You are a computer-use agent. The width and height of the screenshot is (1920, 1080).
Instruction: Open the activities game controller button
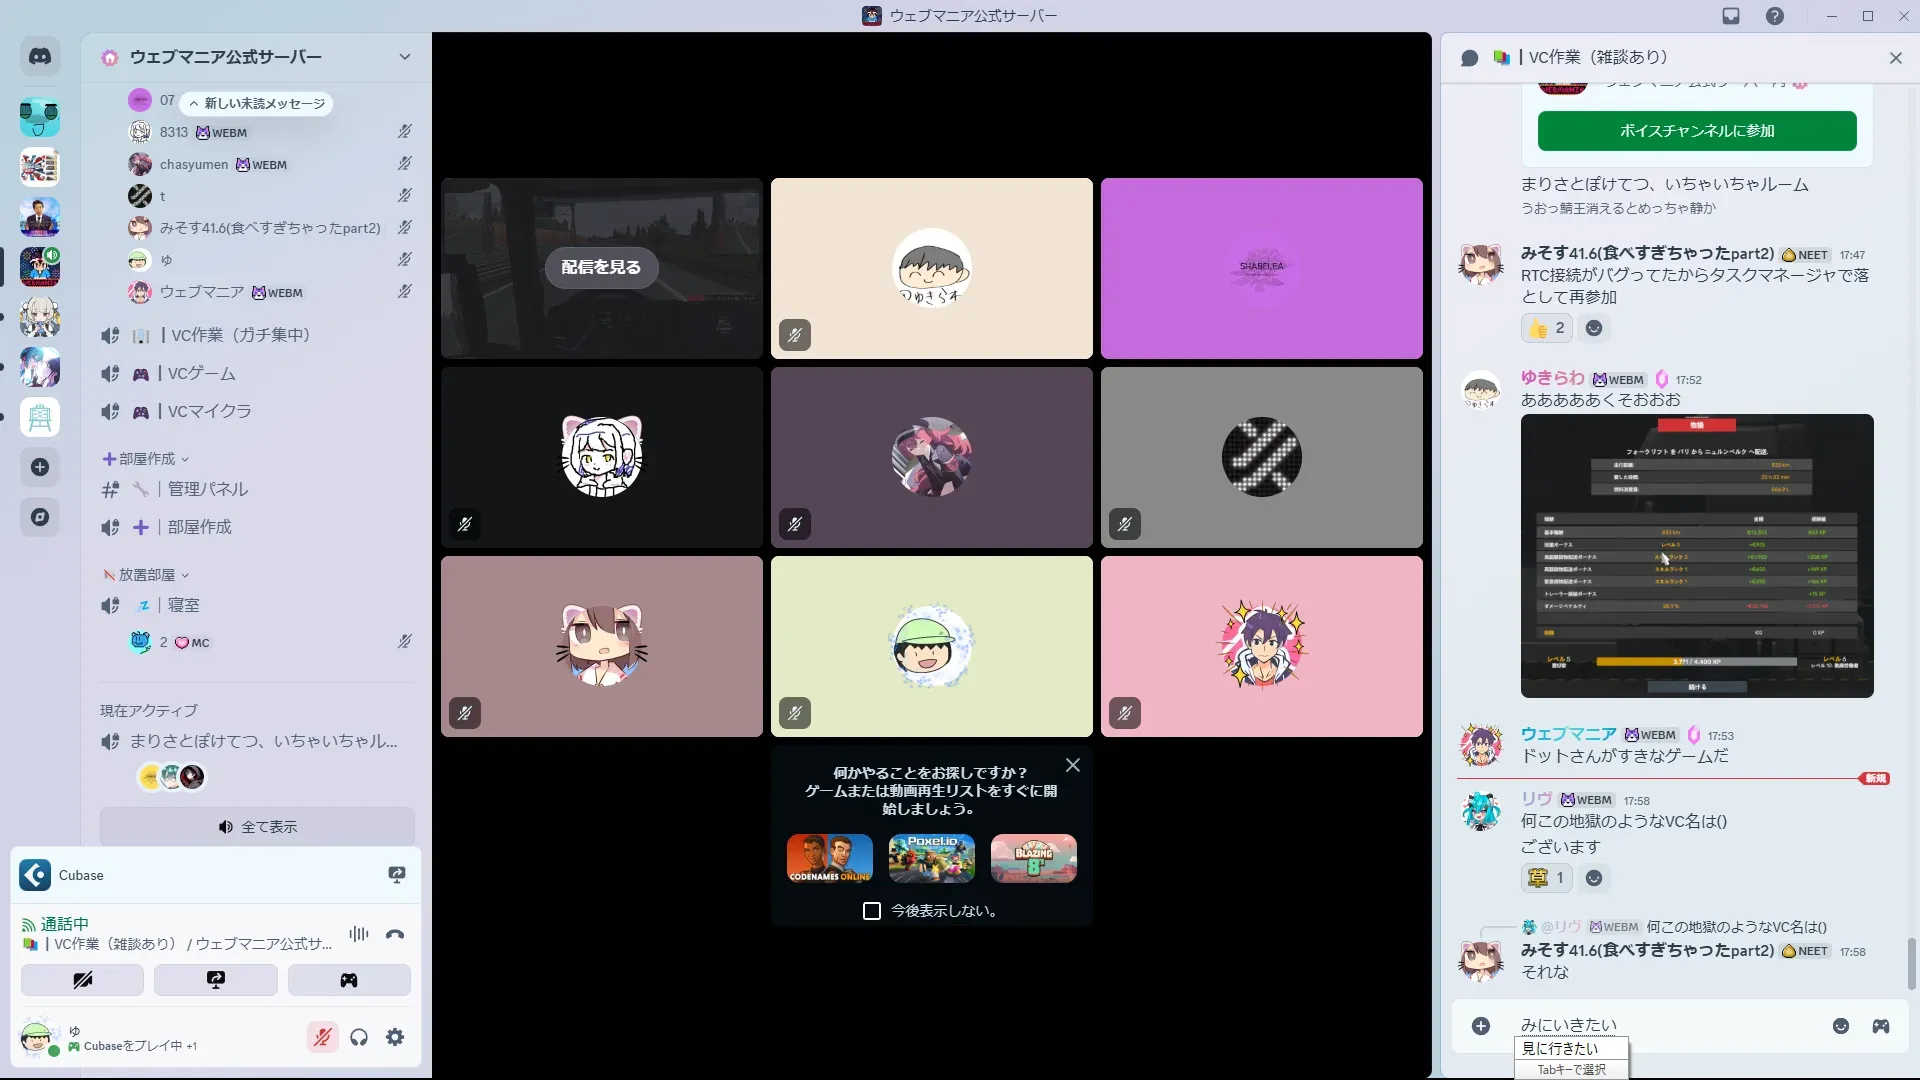pos(349,980)
